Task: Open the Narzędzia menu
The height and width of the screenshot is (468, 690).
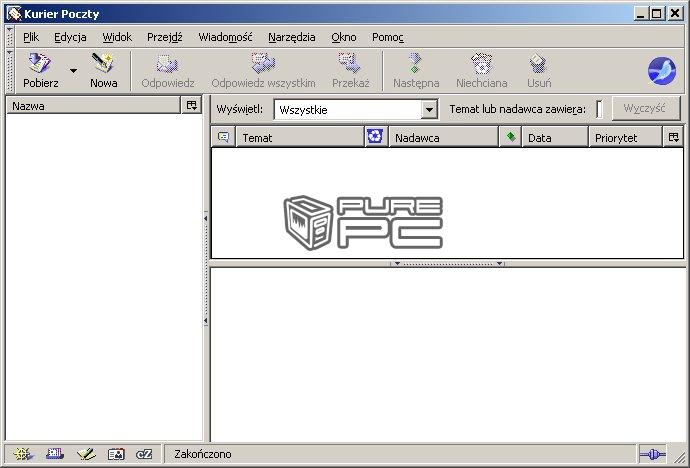Action: click(x=292, y=37)
